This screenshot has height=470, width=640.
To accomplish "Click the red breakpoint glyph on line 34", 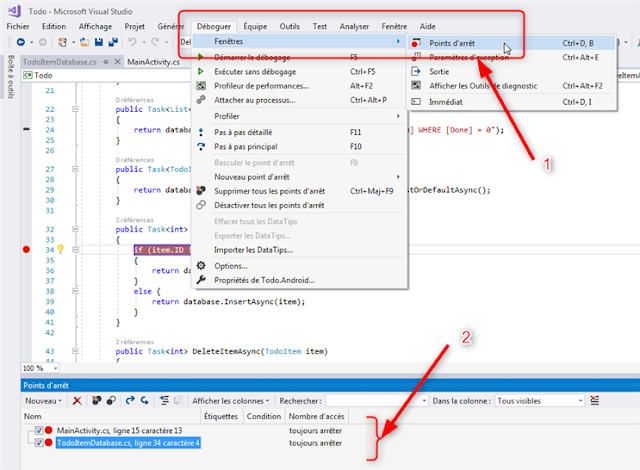I will (27, 250).
